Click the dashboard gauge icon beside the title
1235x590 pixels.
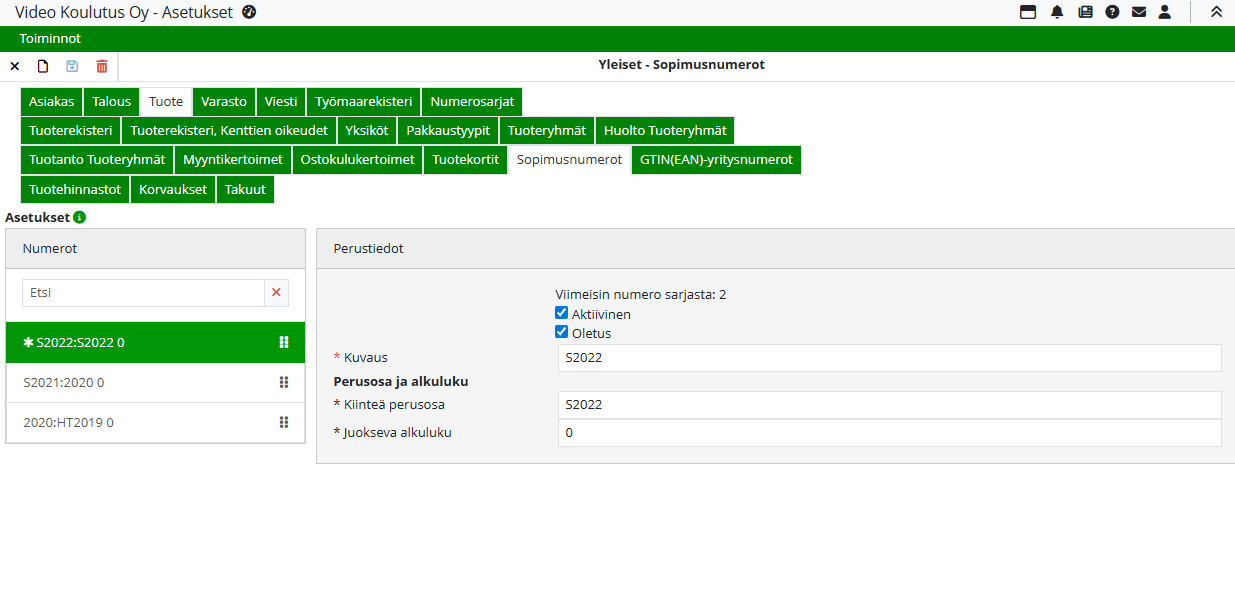[250, 12]
